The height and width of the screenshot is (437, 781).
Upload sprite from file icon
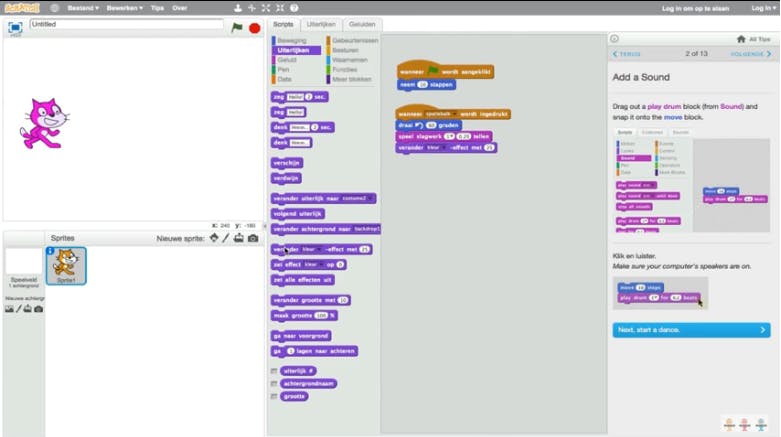click(x=239, y=238)
